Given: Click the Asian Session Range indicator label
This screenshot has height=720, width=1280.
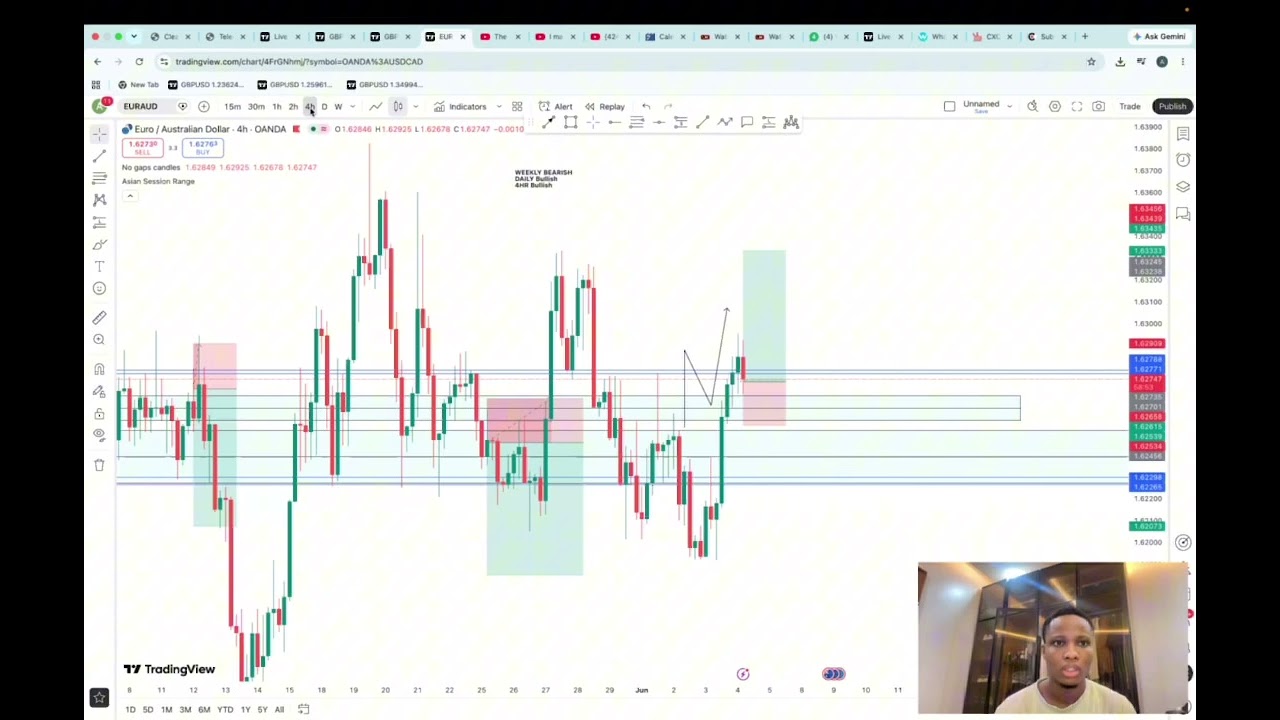Looking at the screenshot, I should tap(158, 181).
